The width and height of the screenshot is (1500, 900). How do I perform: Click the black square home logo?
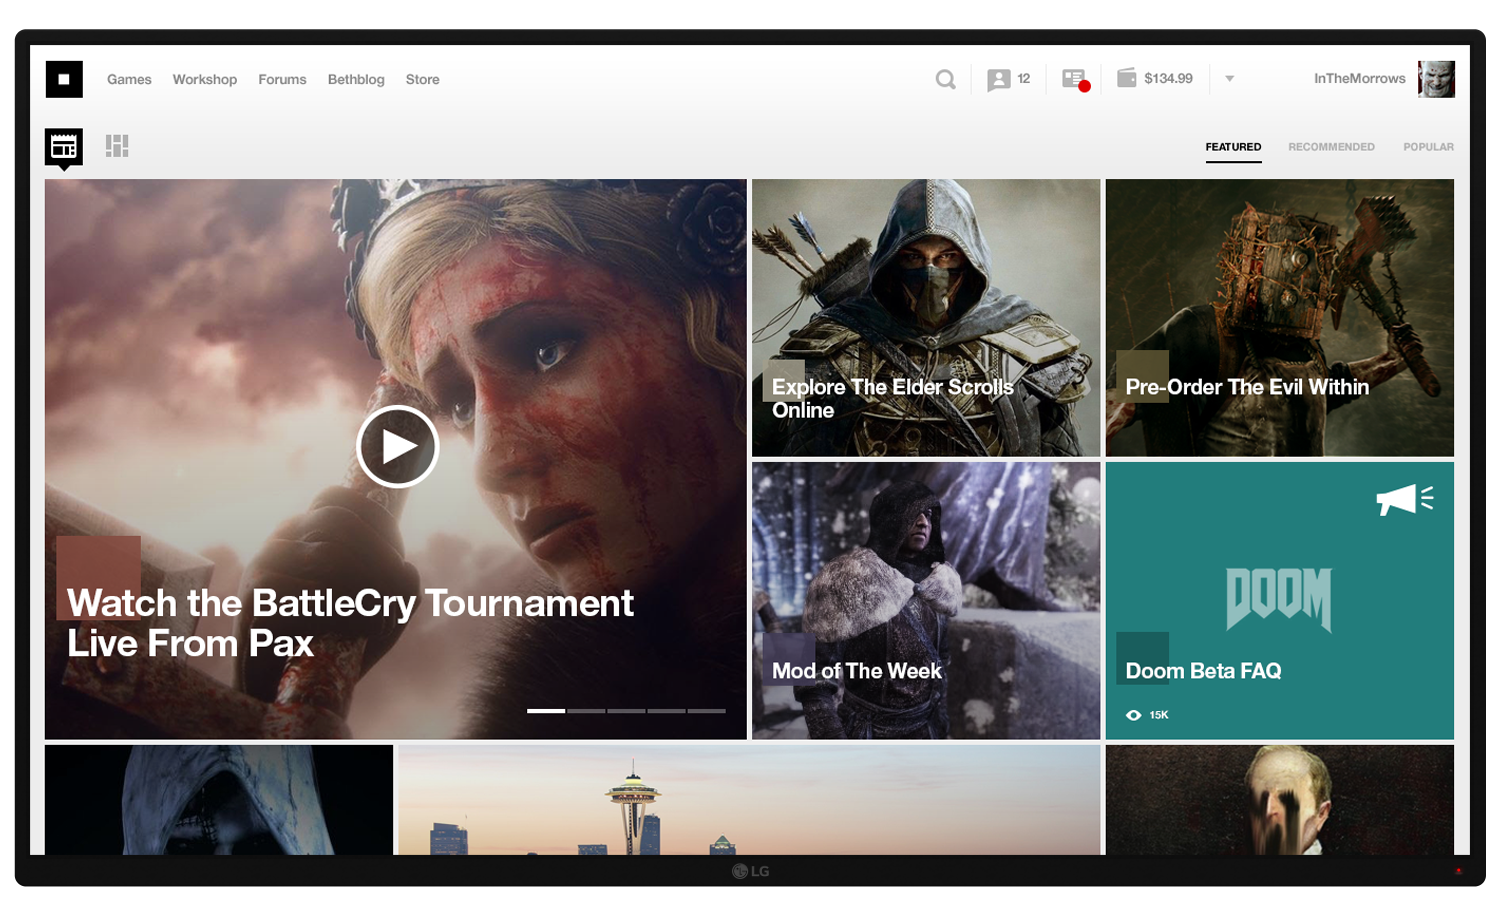coord(64,79)
